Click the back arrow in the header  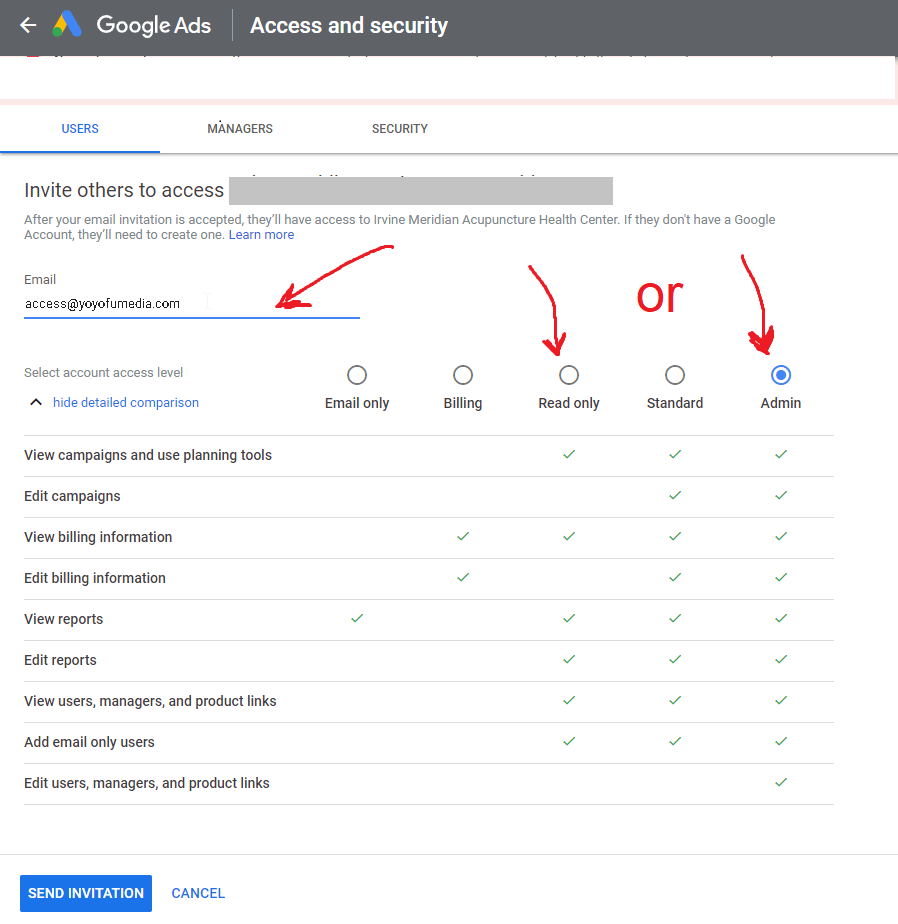point(27,24)
